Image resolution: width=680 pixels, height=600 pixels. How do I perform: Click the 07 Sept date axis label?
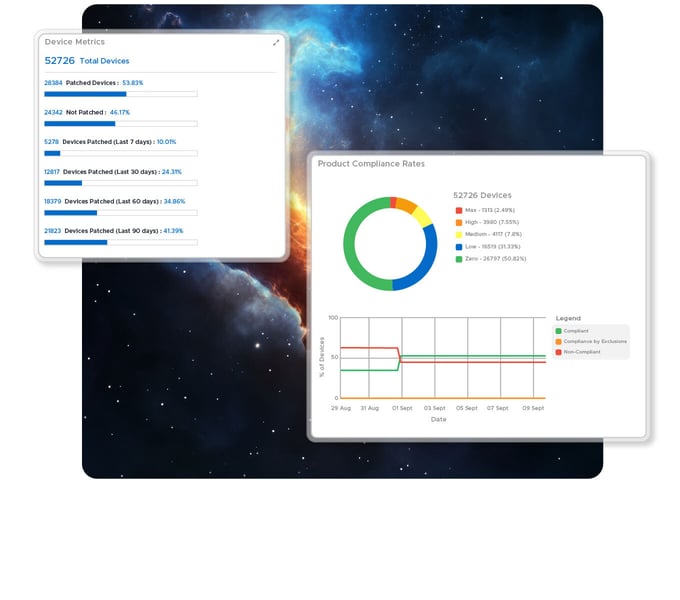pyautogui.click(x=497, y=408)
